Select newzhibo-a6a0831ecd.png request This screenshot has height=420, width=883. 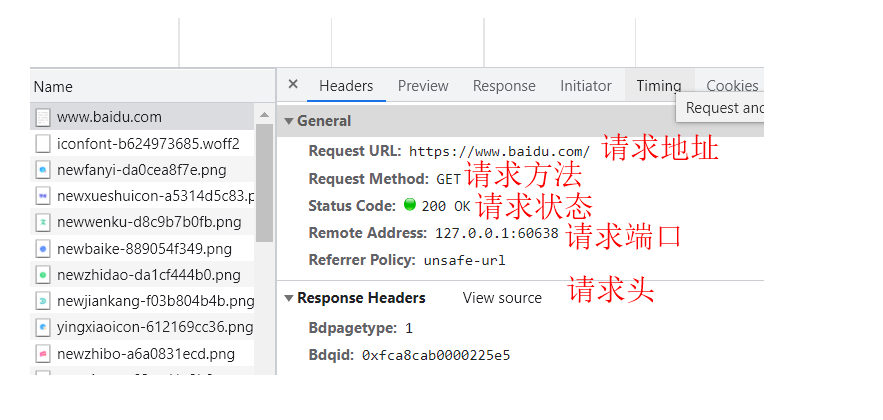click(142, 354)
